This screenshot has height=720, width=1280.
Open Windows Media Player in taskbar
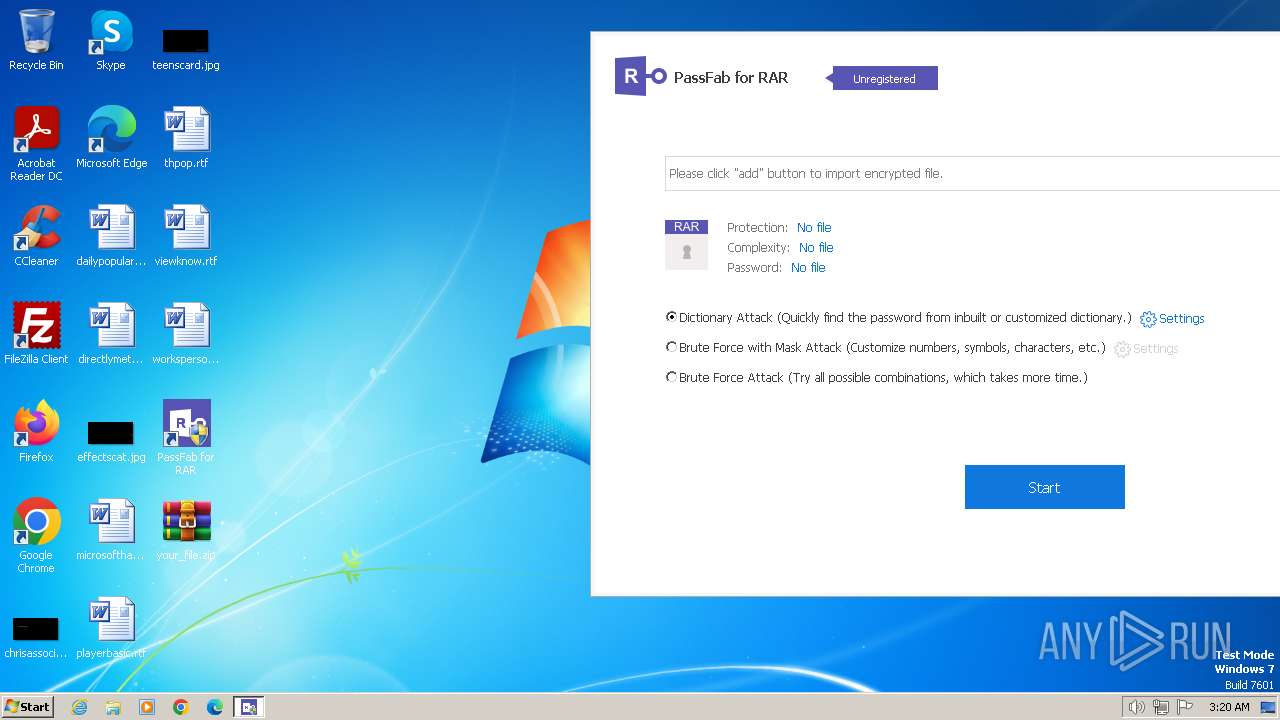pyautogui.click(x=147, y=707)
